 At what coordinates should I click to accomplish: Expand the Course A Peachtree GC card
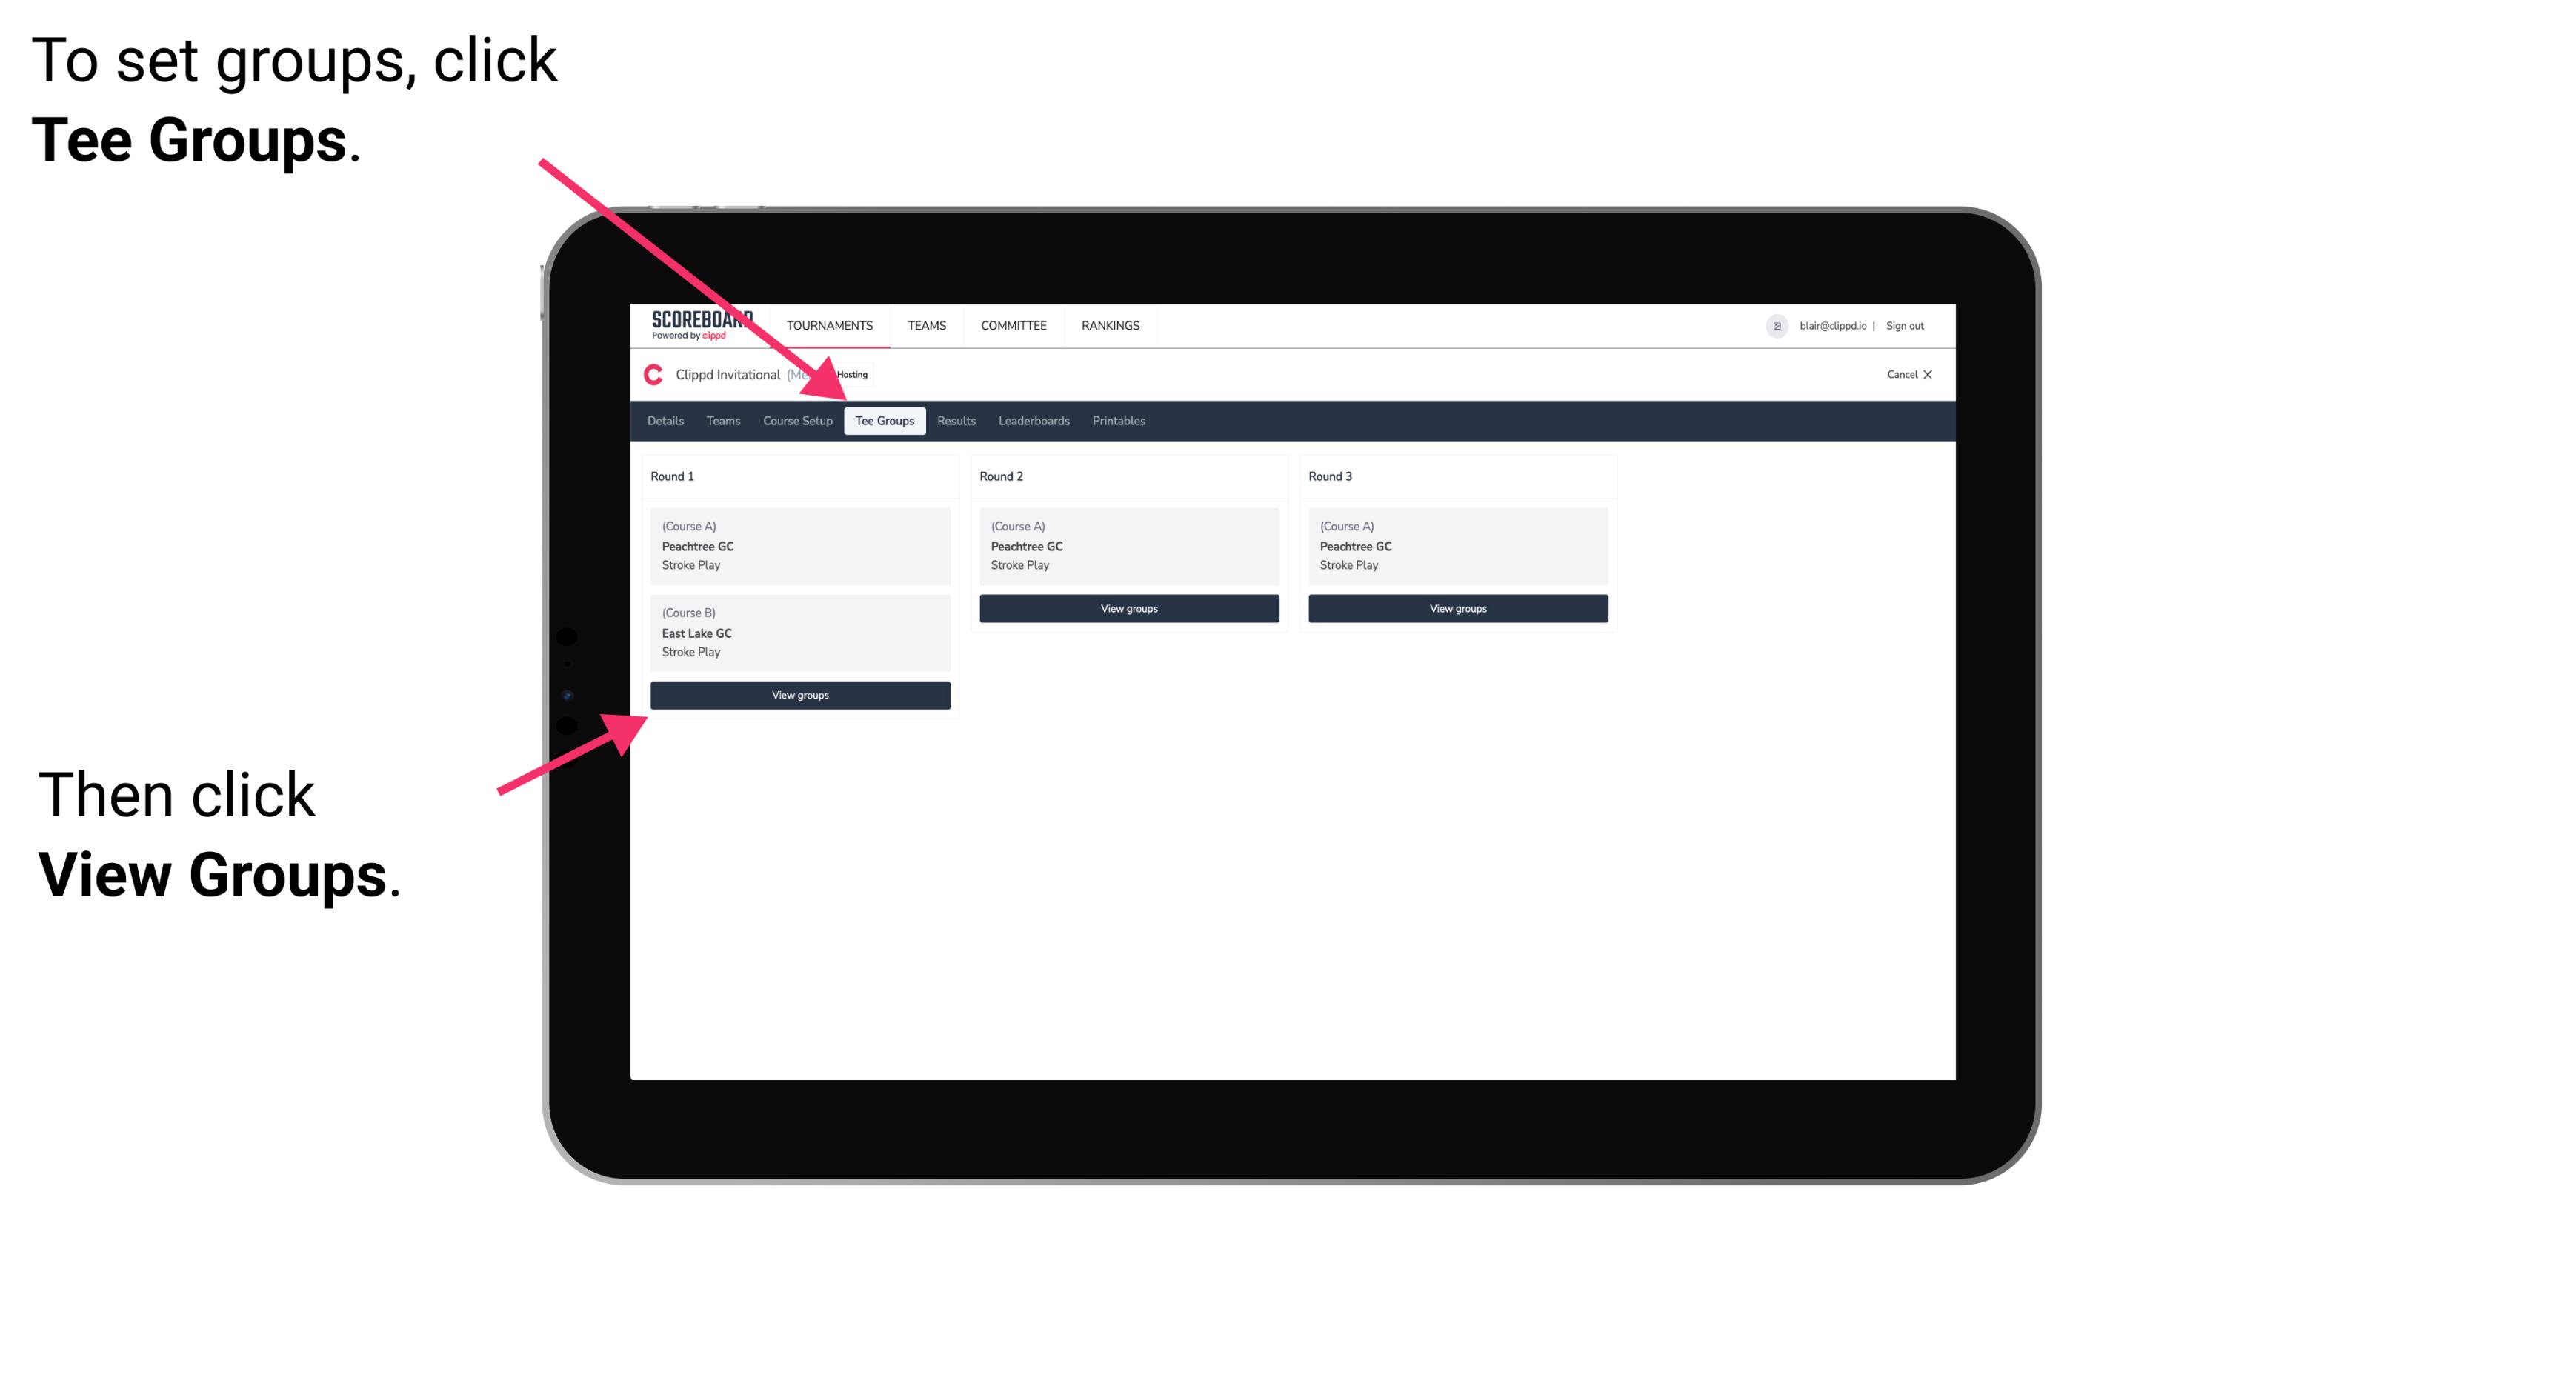point(799,546)
